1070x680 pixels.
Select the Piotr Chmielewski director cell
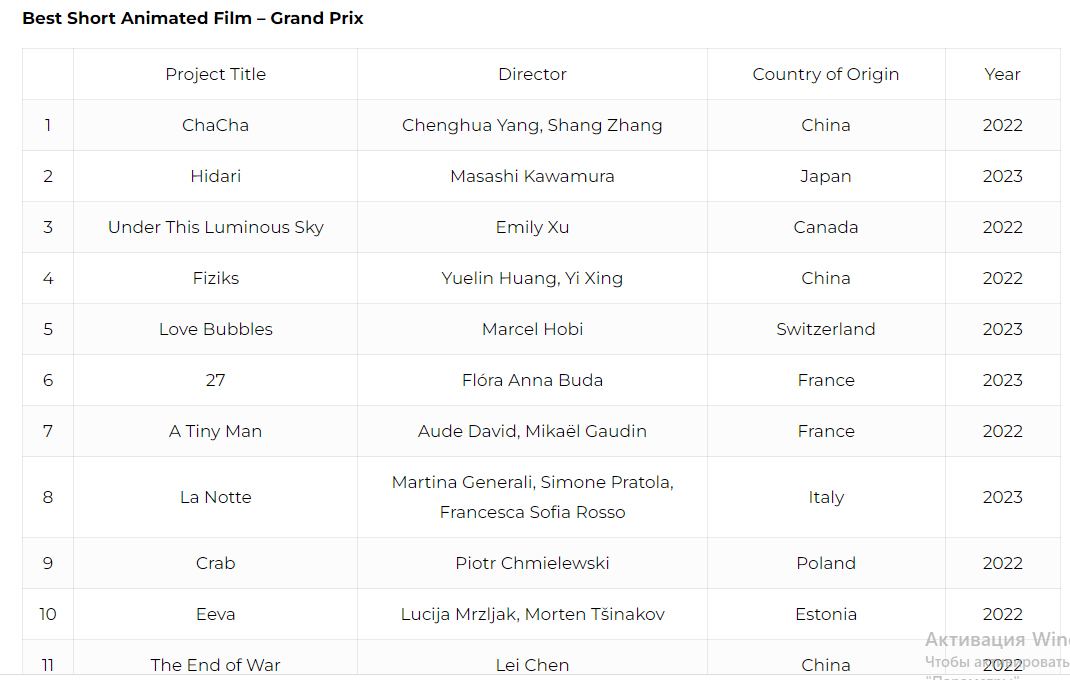(532, 563)
